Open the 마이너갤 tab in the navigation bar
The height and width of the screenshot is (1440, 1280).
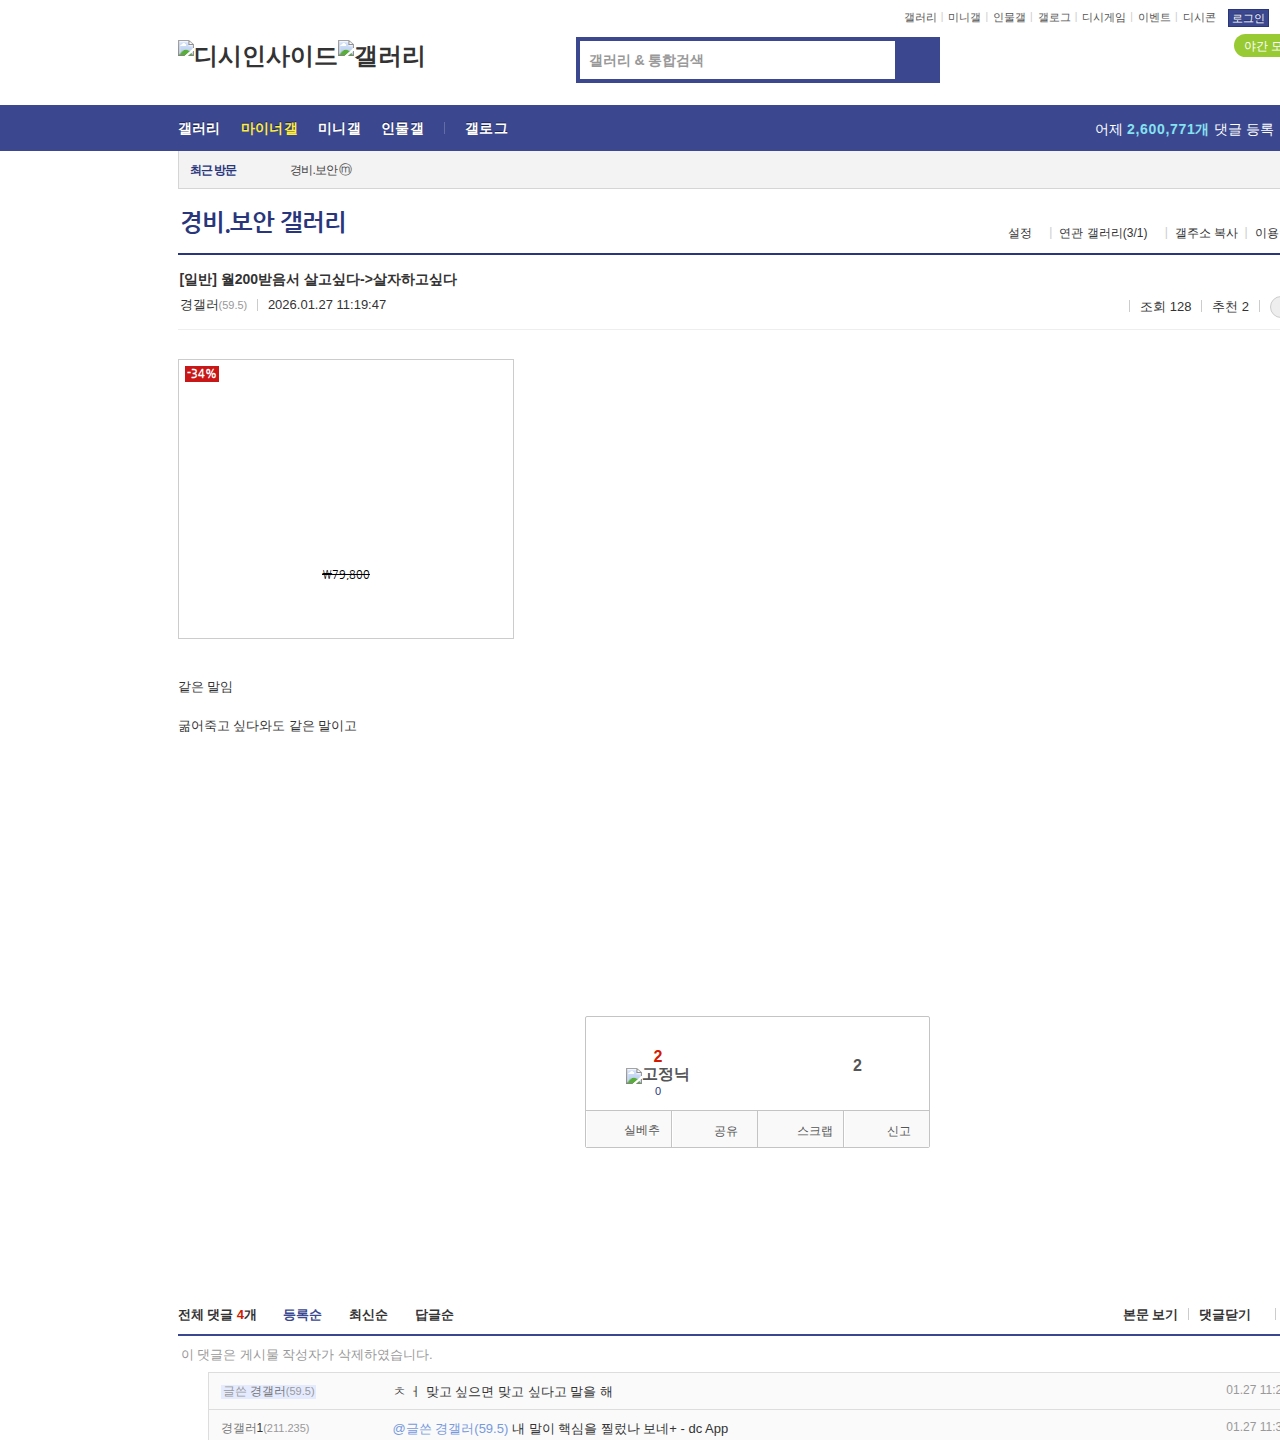pos(269,129)
